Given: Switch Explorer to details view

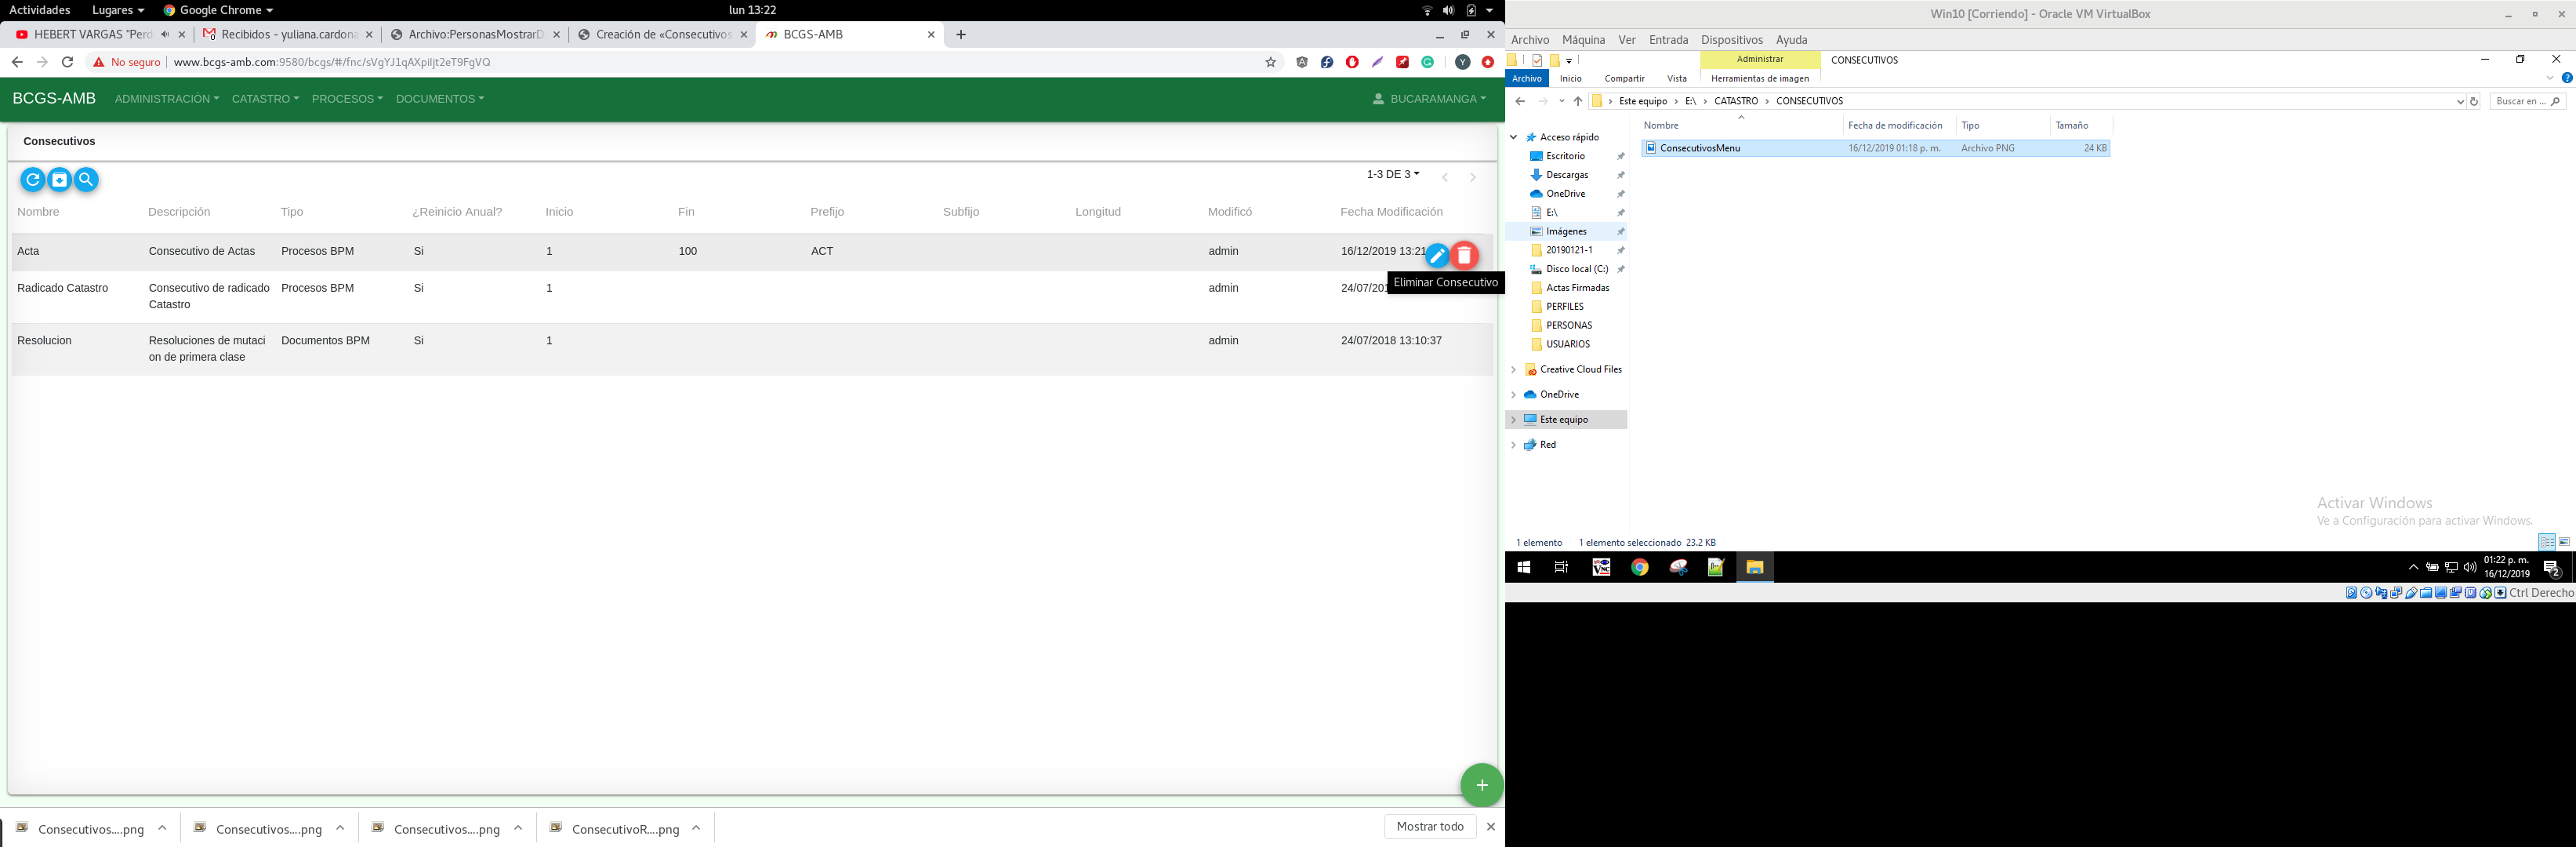Looking at the screenshot, I should coord(2547,542).
